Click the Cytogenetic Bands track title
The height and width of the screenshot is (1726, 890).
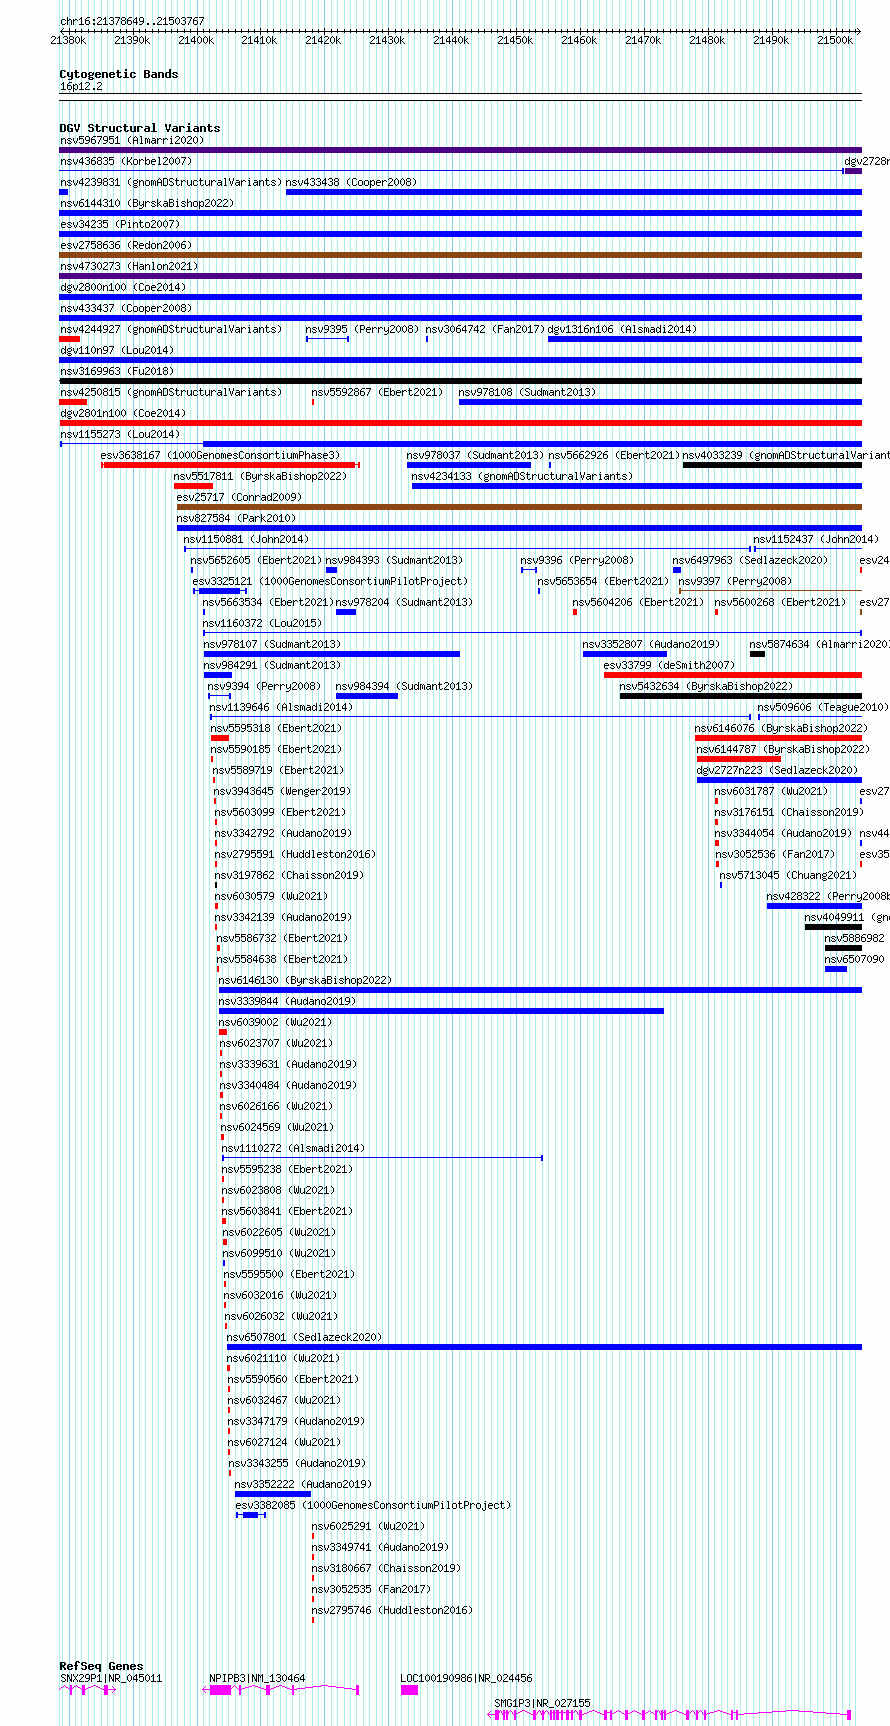119,74
